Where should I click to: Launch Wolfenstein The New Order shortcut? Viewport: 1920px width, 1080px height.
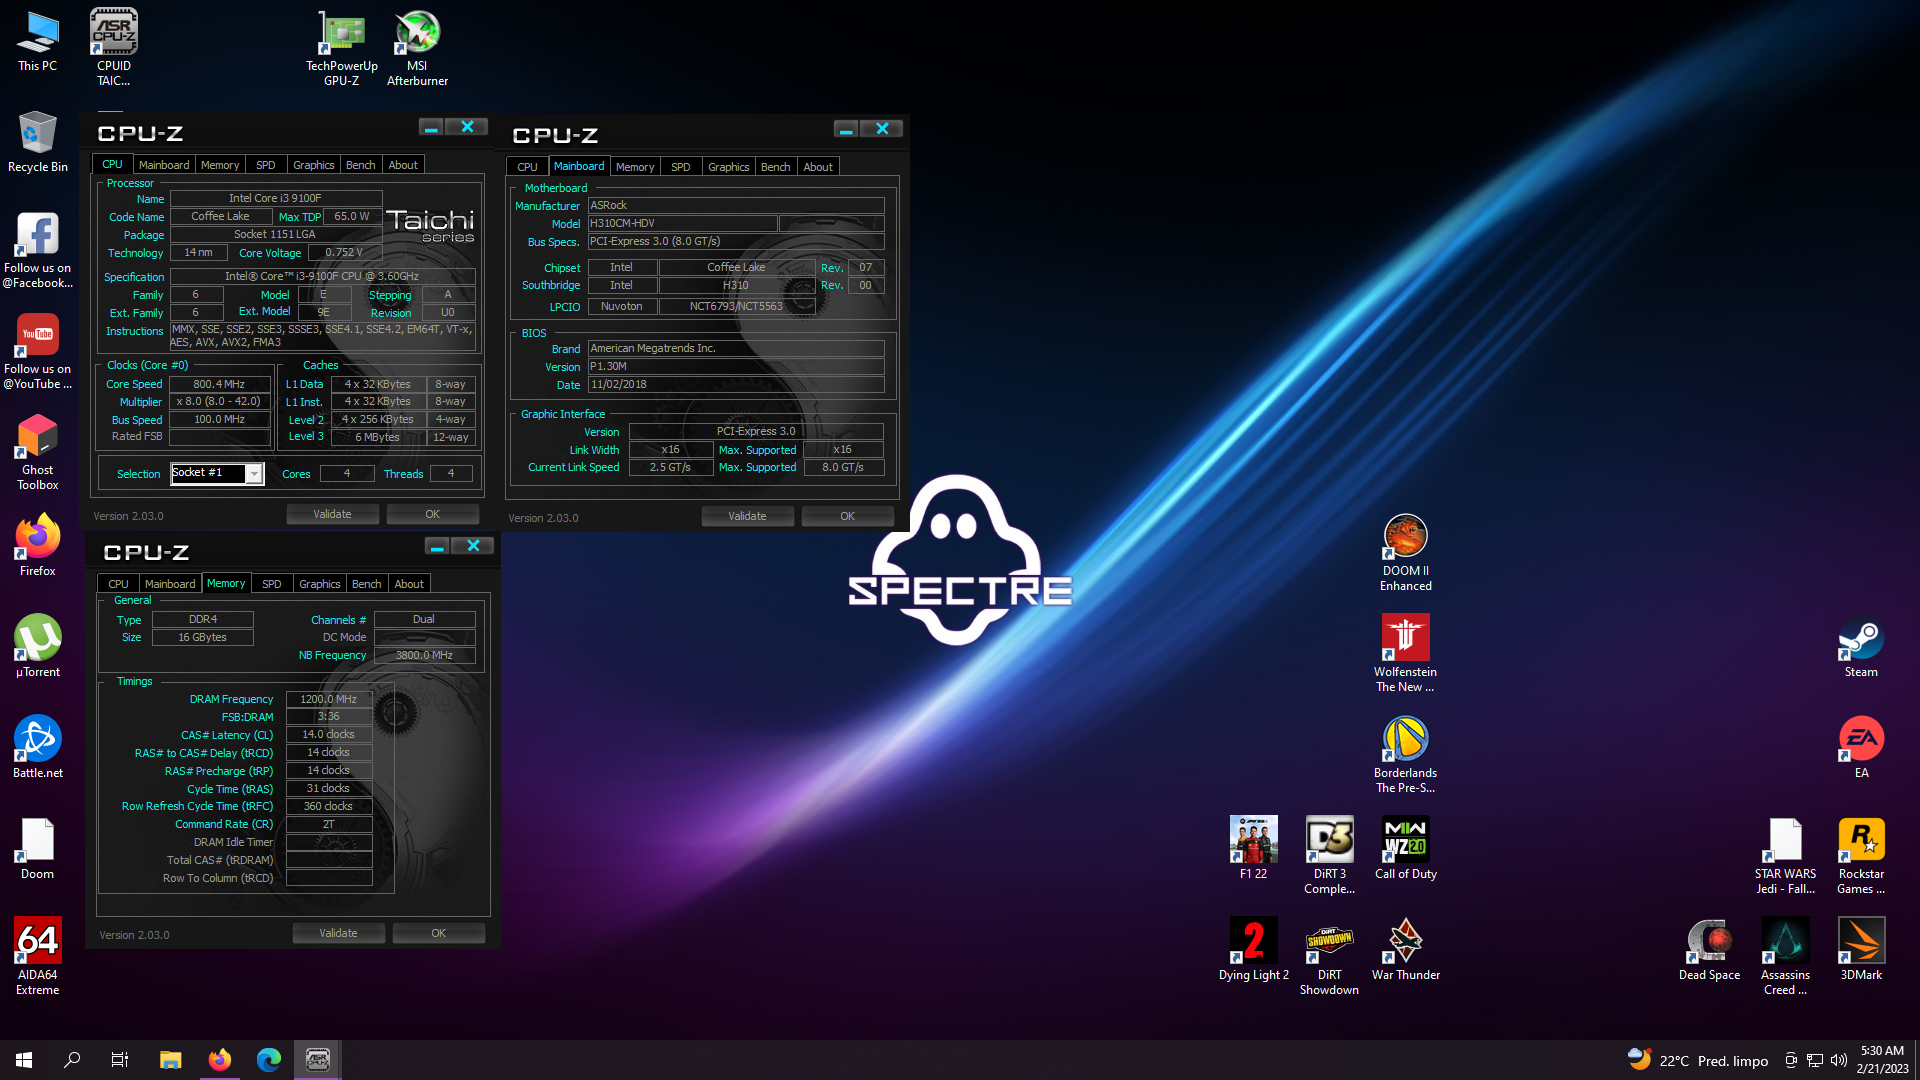(x=1405, y=653)
